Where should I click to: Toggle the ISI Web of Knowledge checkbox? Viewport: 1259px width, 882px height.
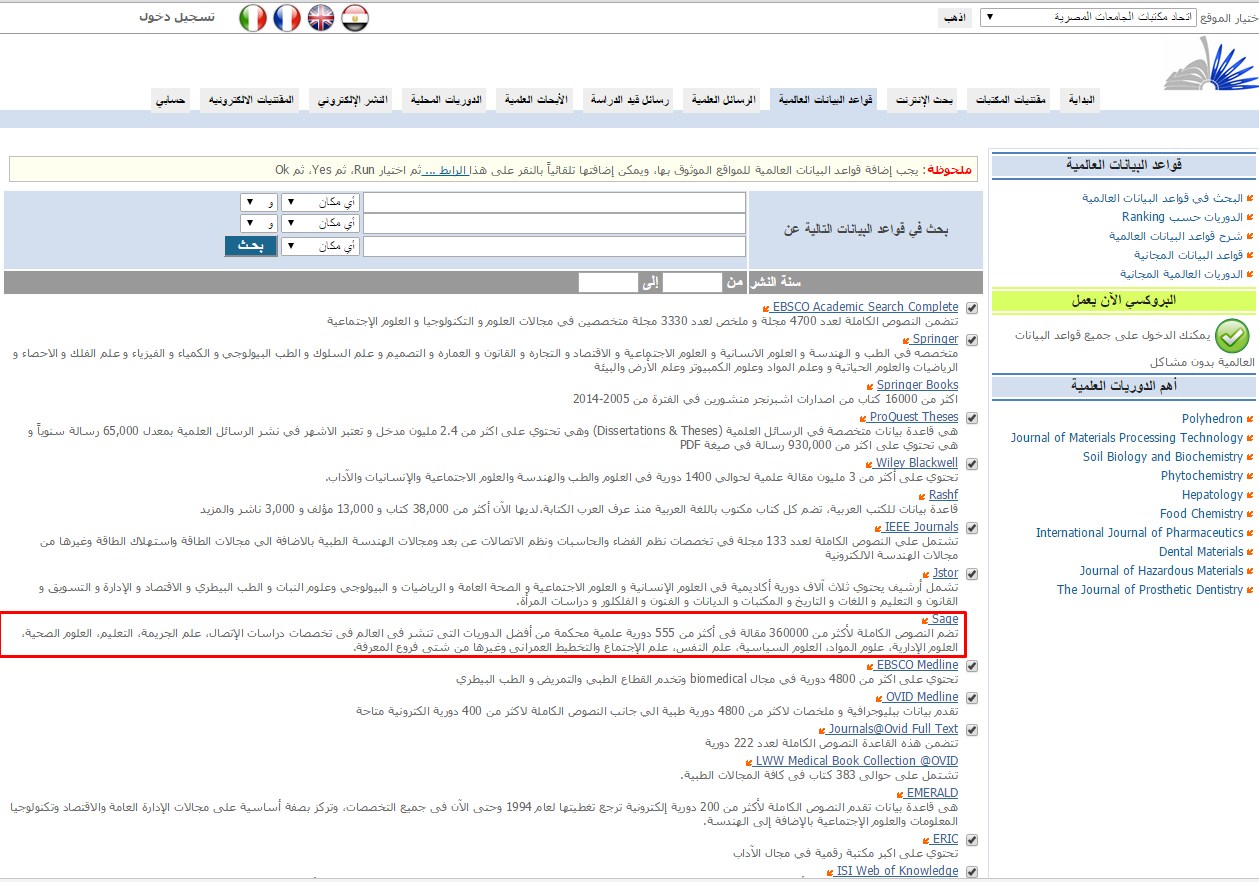click(x=972, y=872)
